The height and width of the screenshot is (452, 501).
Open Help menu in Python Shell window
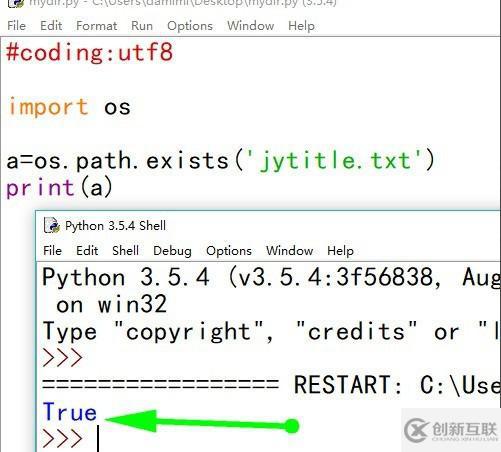340,251
